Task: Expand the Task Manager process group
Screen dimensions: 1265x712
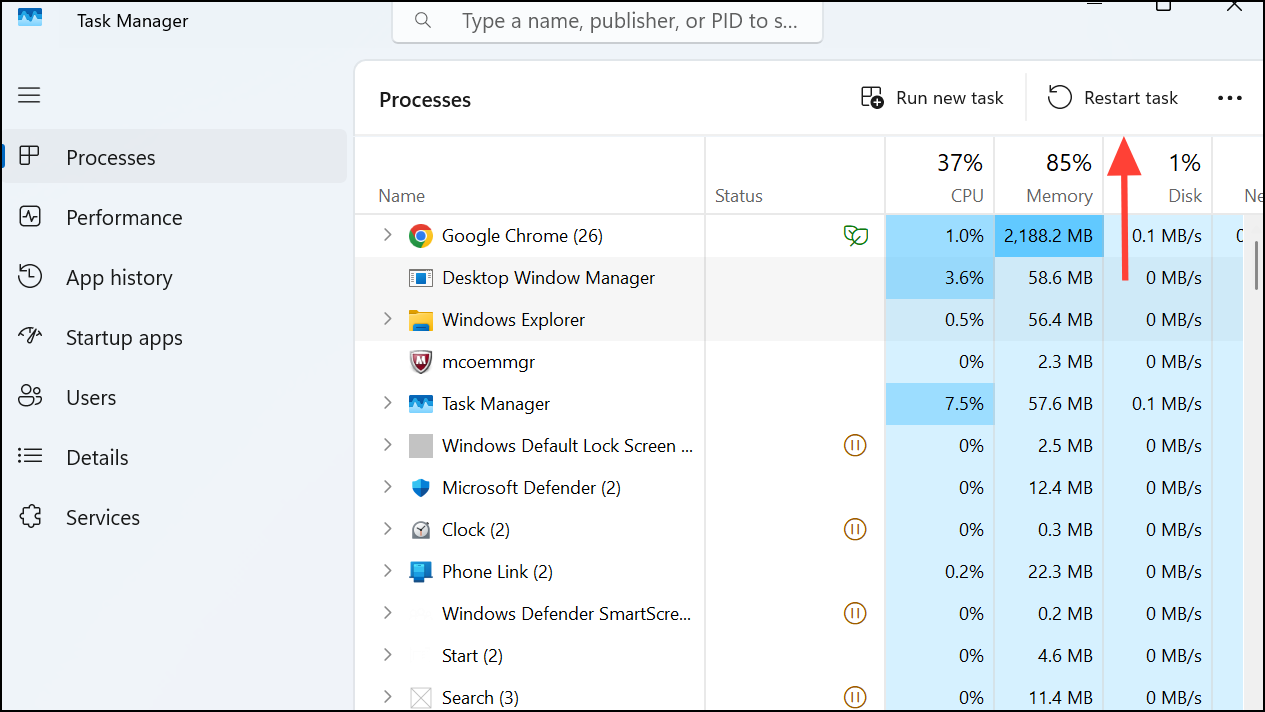Action: point(388,404)
